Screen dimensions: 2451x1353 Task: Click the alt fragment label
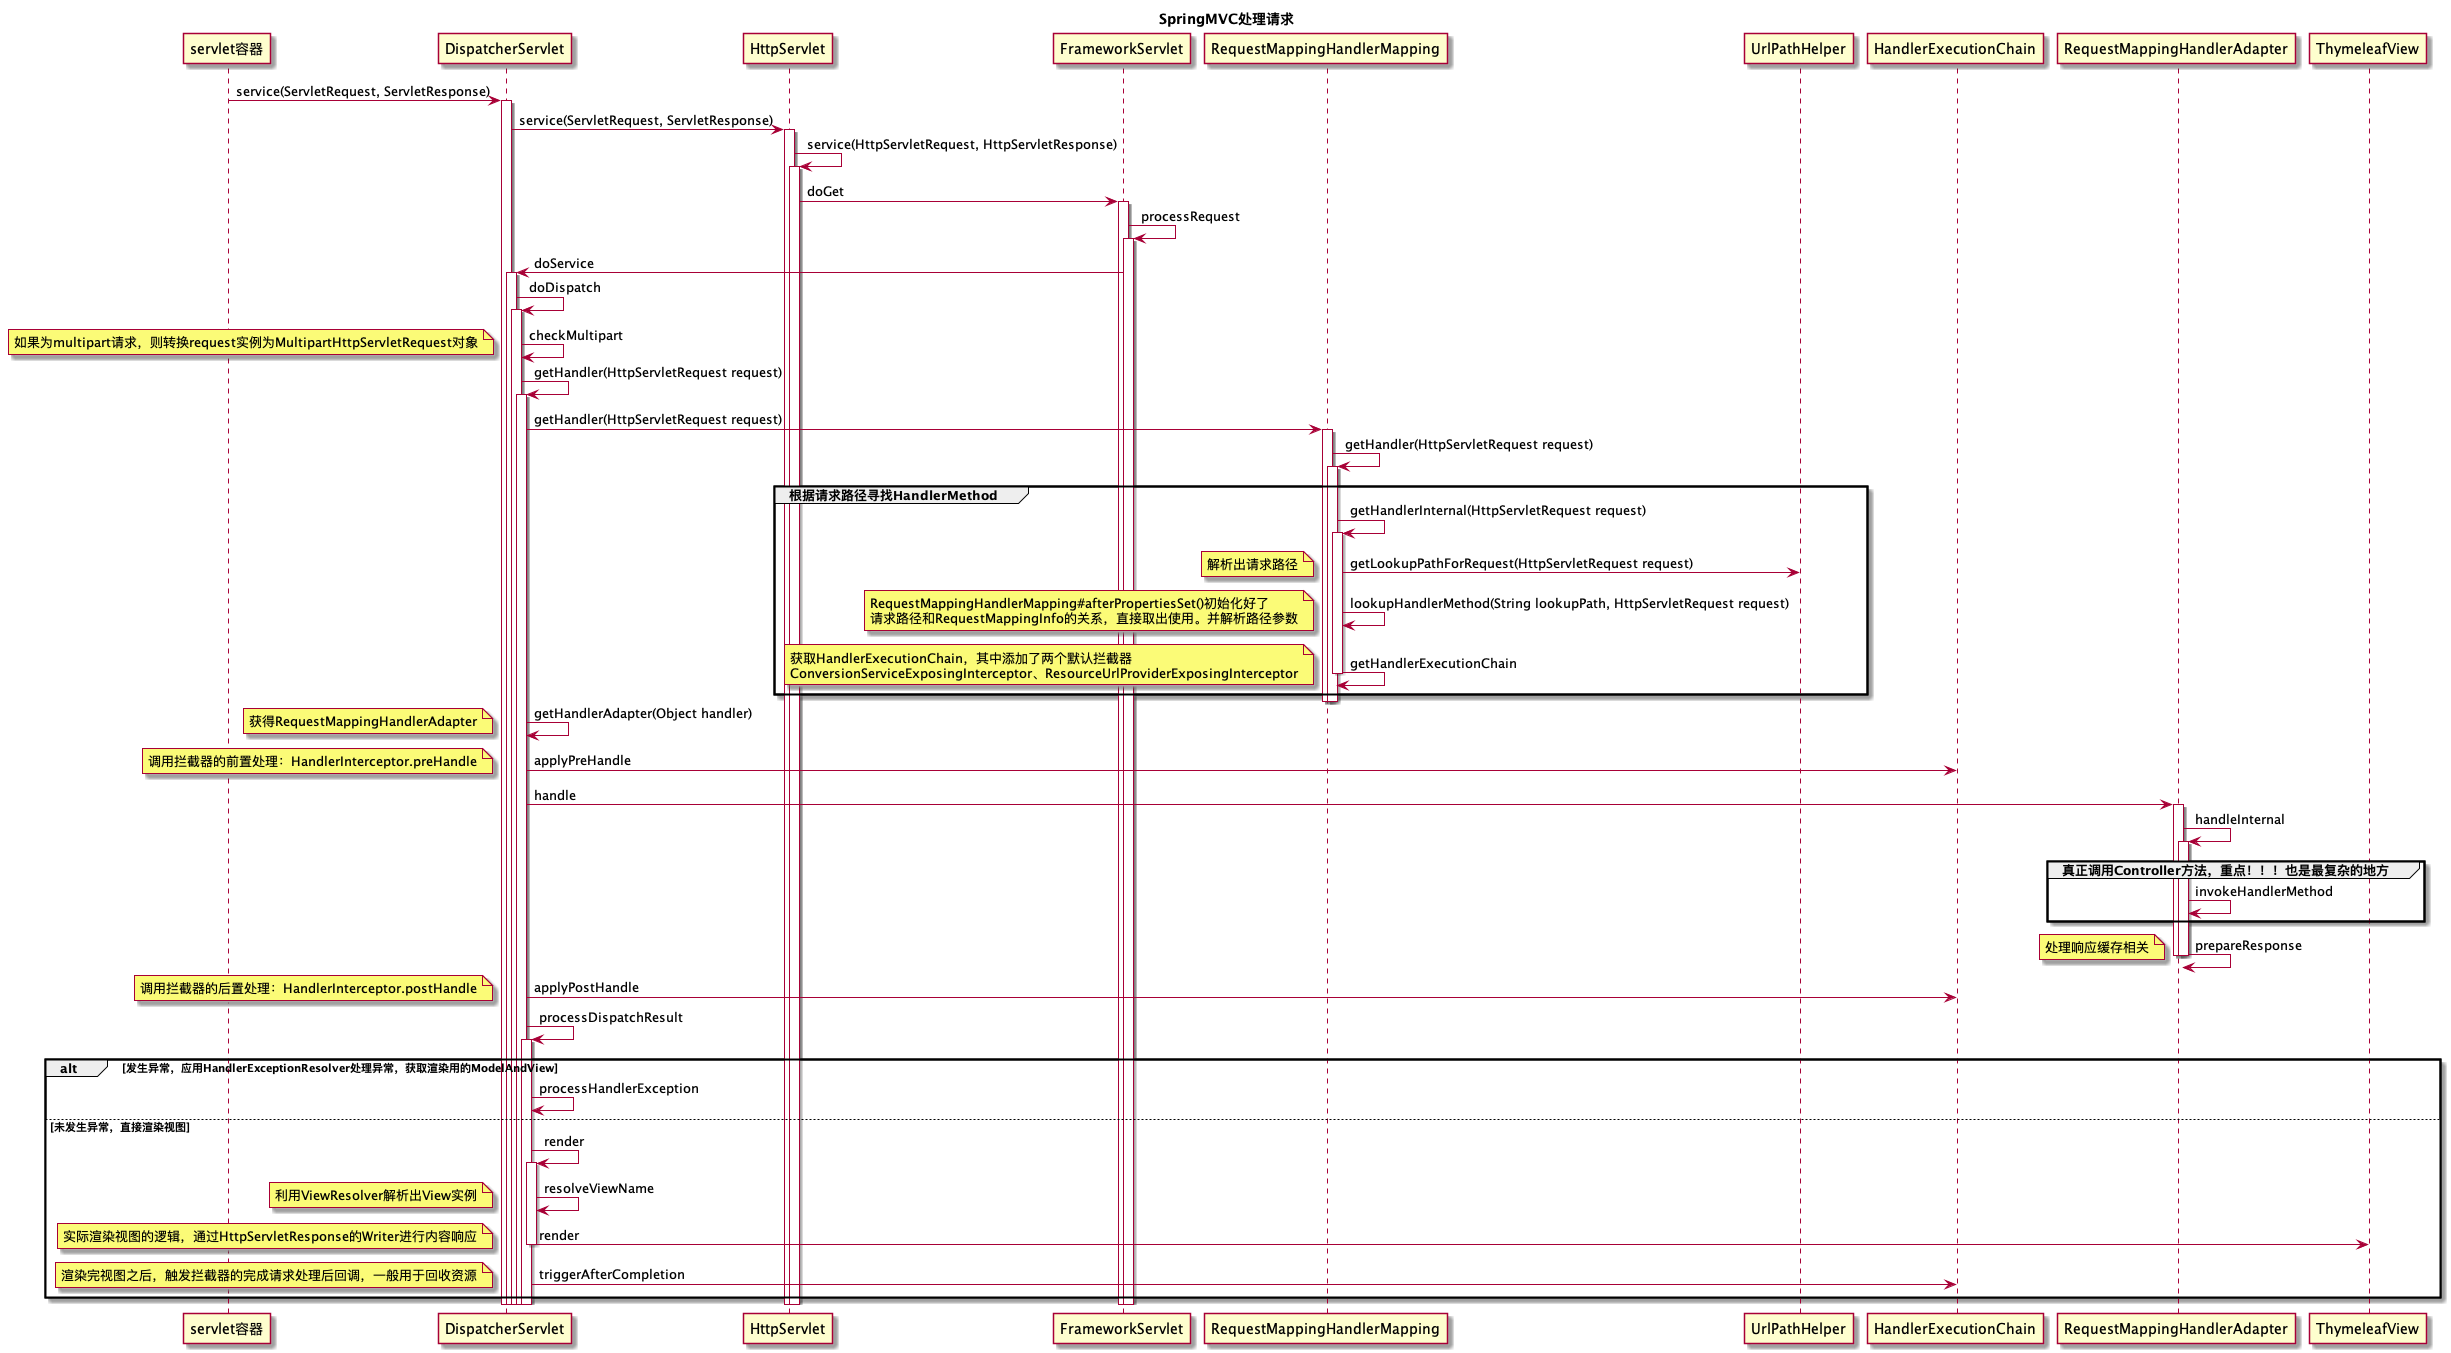click(69, 1069)
